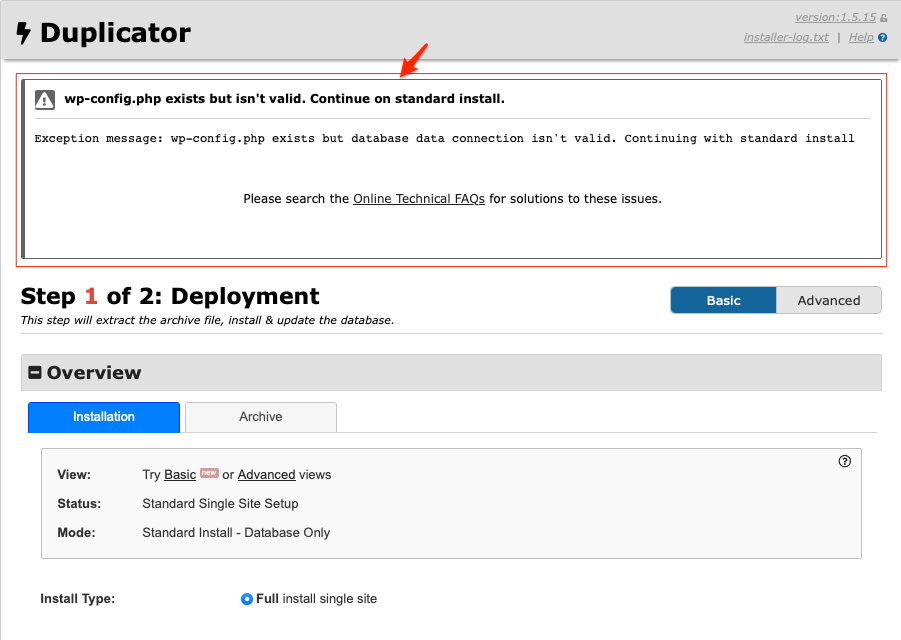Click the Duplicator lightning bolt logo
This screenshot has height=640, width=901.
pyautogui.click(x=23, y=34)
